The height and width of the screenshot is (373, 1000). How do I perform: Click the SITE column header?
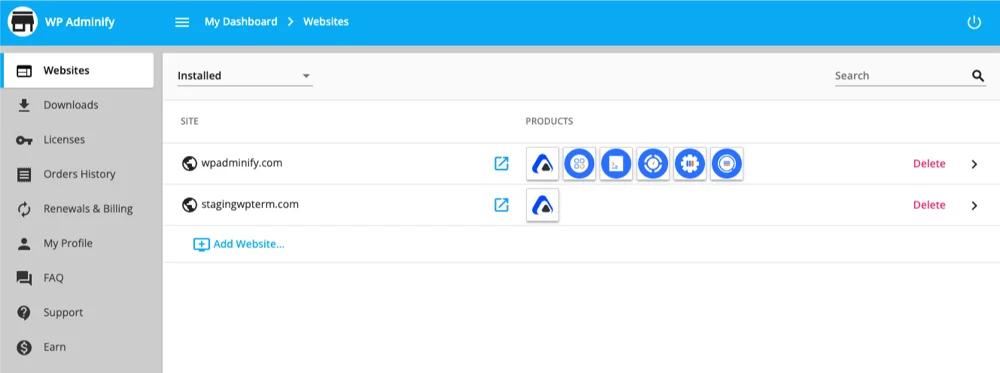tap(189, 121)
